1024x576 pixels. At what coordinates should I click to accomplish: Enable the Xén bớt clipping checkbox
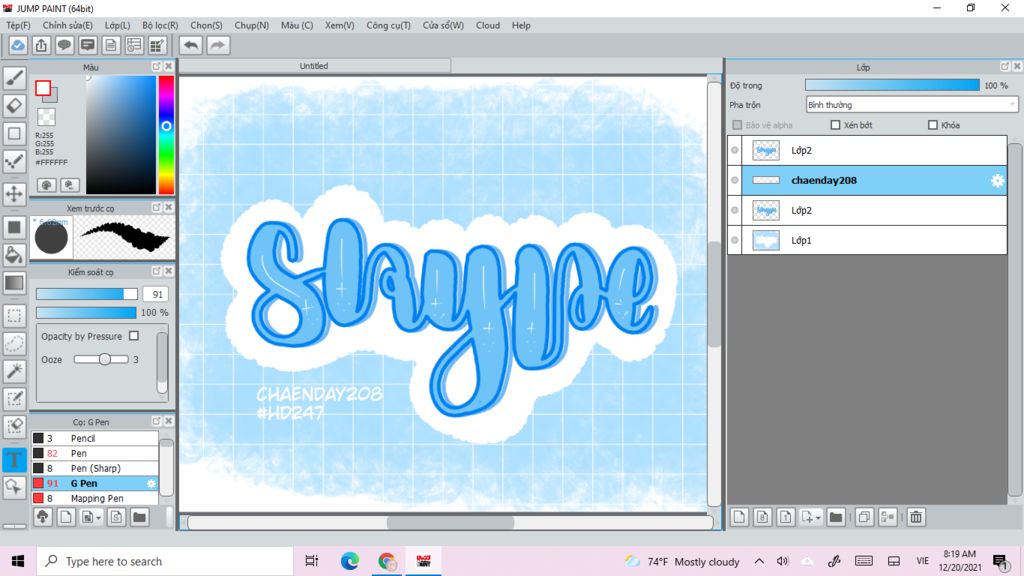(835, 125)
